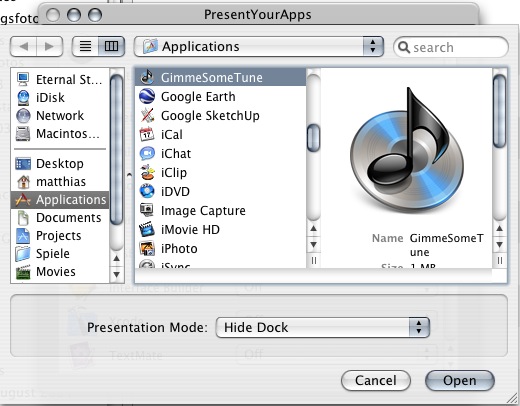Switch to list view

(x=85, y=46)
